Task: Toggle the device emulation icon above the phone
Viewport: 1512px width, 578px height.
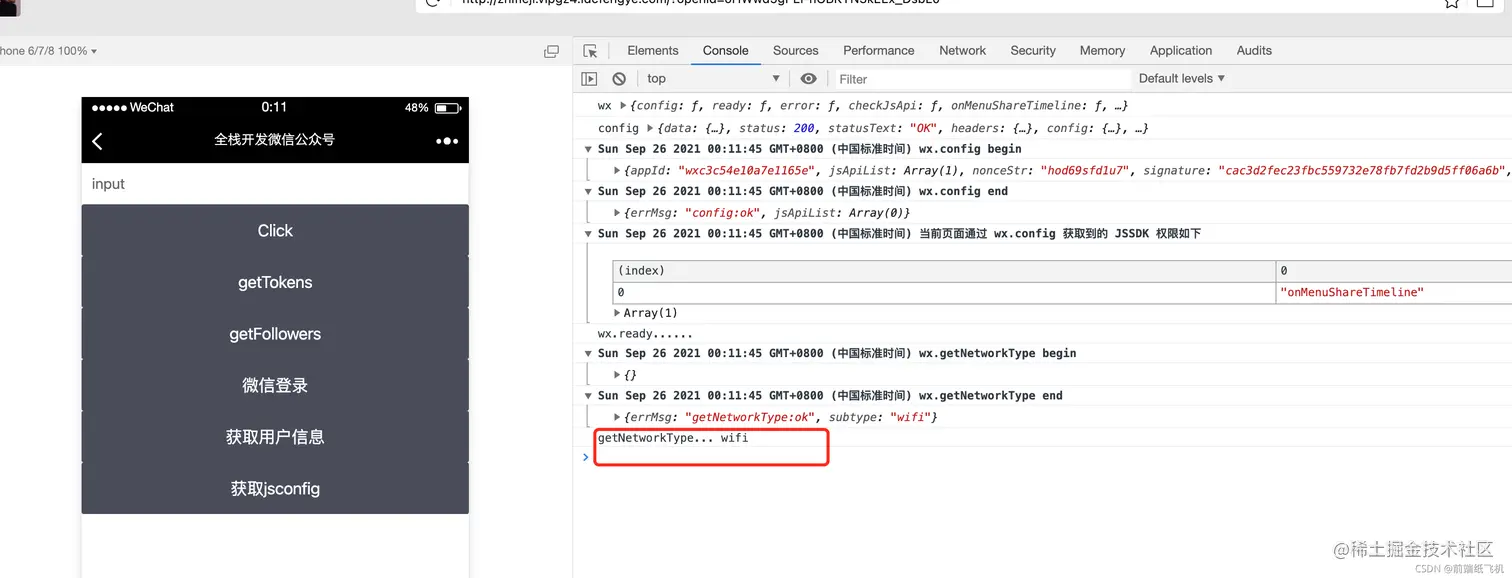Action: pyautogui.click(x=551, y=51)
